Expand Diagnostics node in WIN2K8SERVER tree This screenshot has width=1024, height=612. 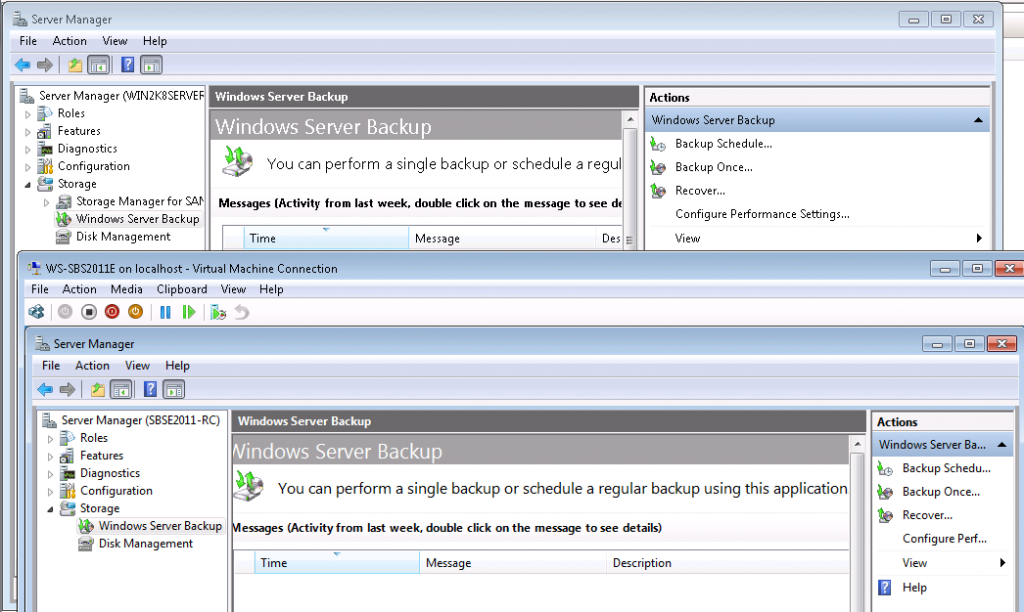27,149
